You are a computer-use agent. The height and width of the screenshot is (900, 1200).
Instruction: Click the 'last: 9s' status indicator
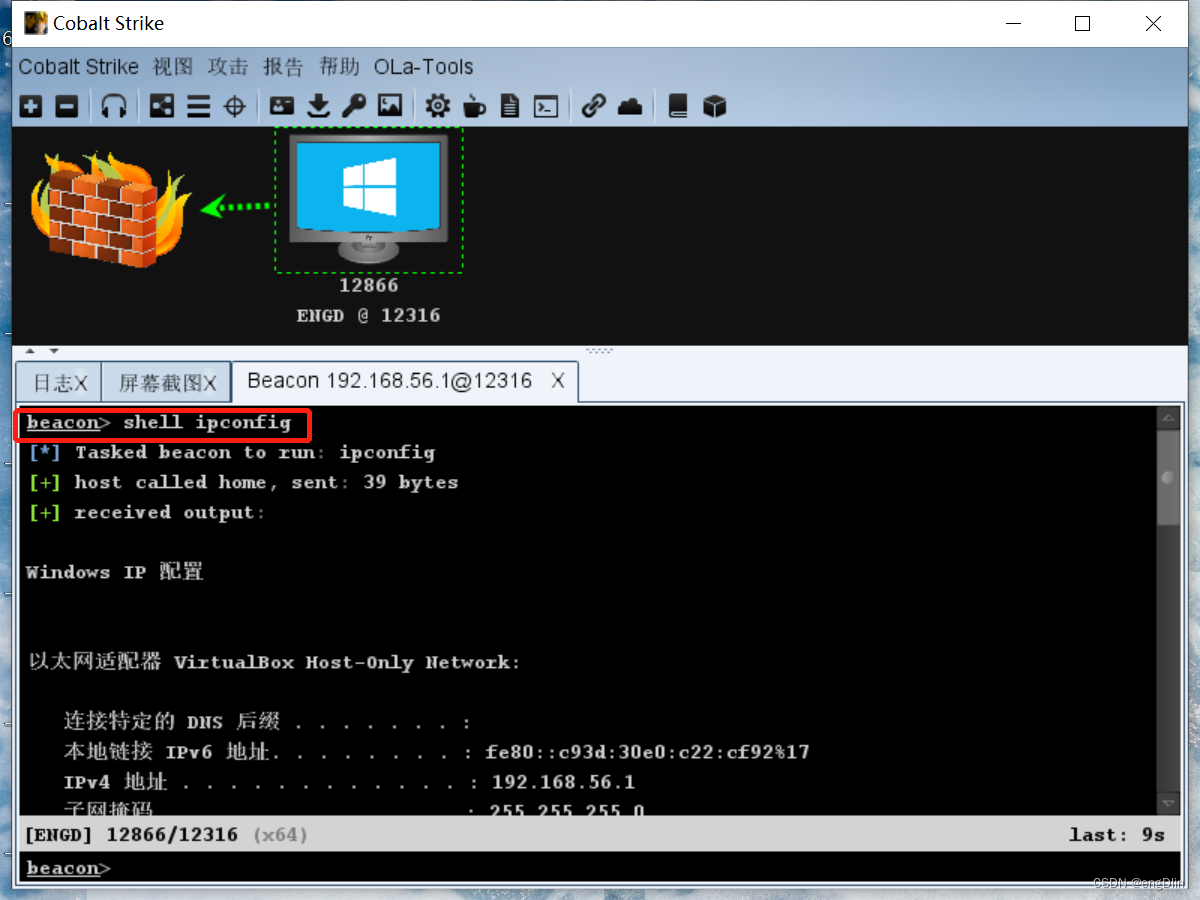(1117, 834)
